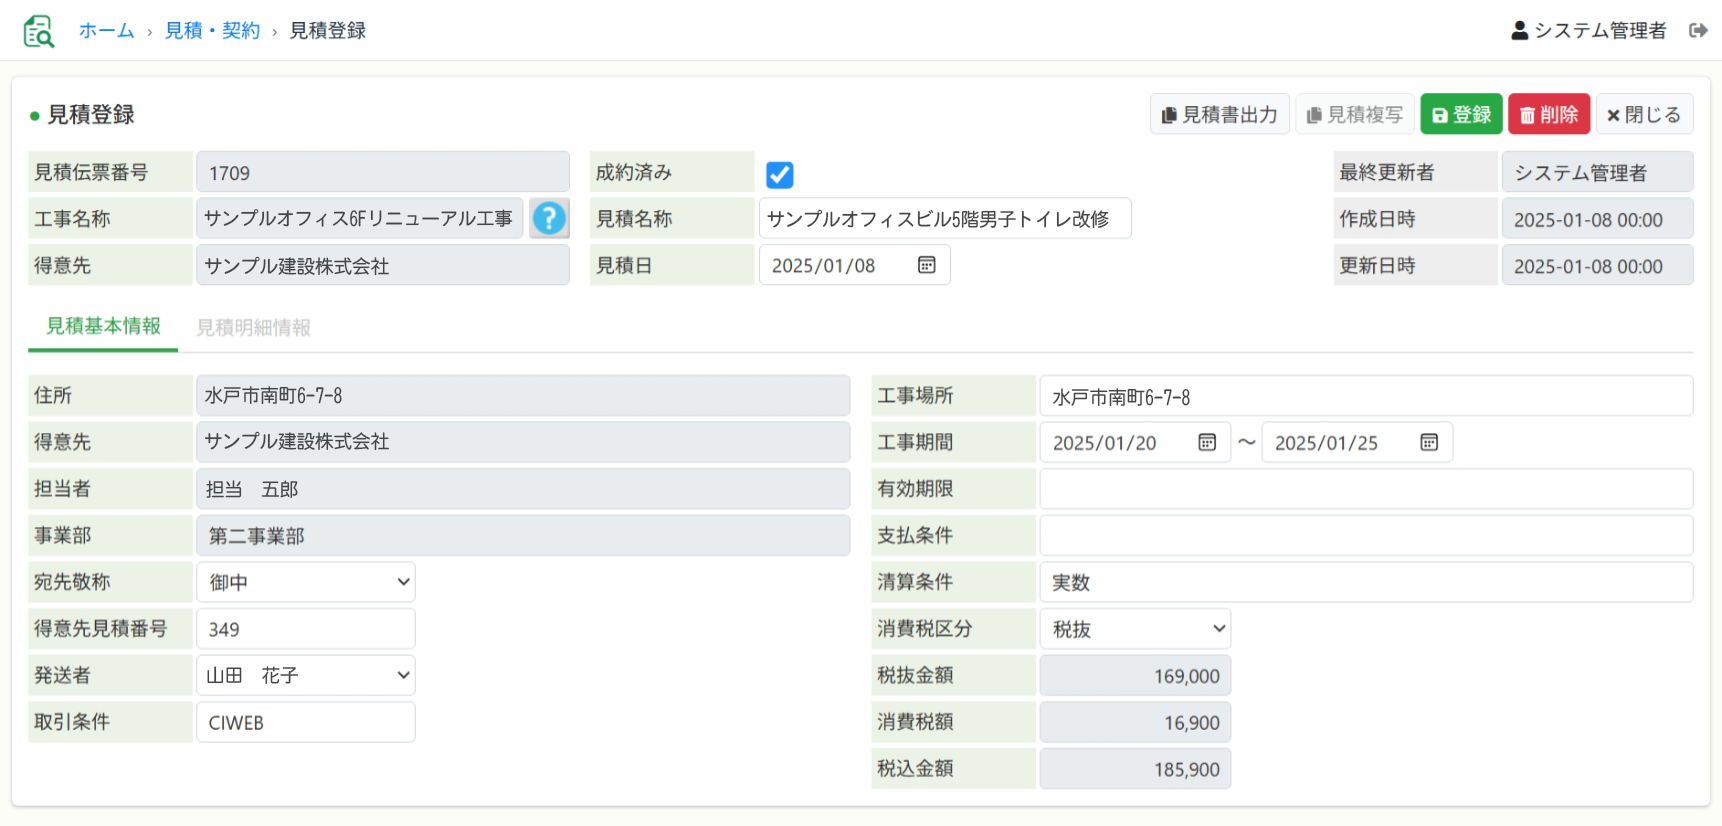Expand the 消費税区分 dropdown

click(1135, 629)
